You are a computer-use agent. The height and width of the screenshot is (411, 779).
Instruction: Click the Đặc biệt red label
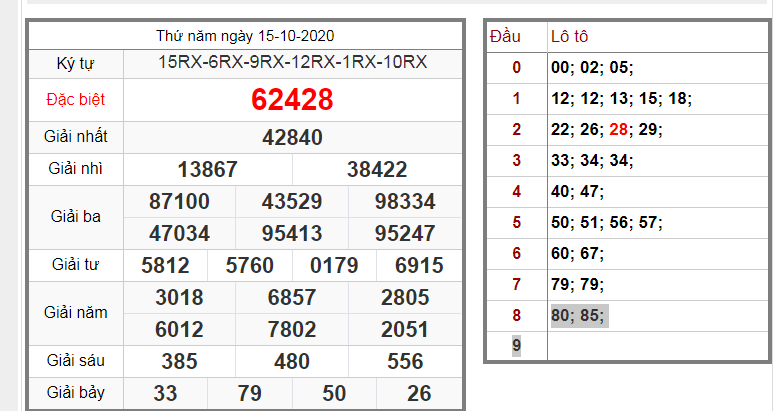point(75,100)
